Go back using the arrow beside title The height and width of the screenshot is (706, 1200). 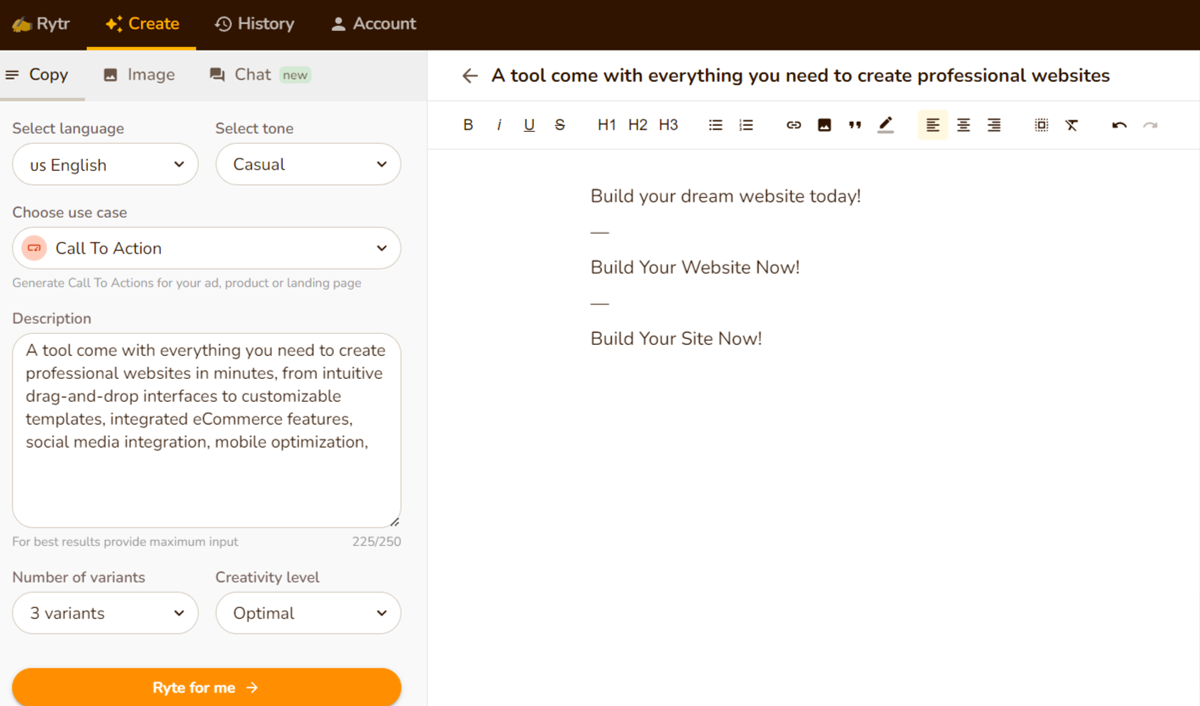470,76
